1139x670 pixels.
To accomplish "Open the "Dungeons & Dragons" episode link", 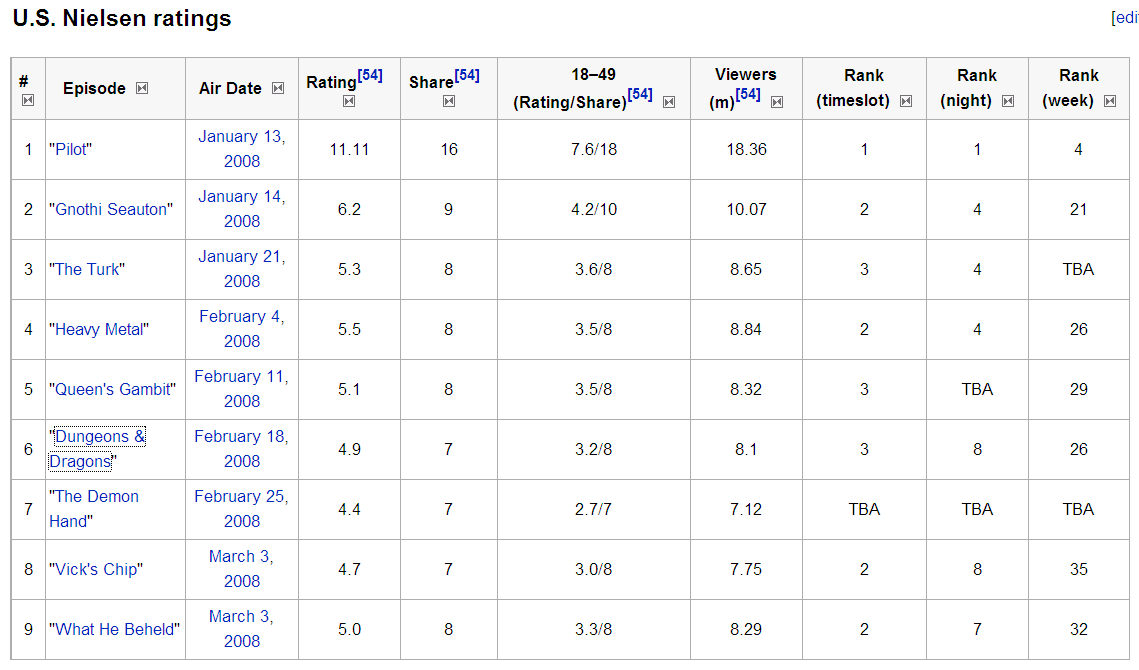I will [97, 449].
